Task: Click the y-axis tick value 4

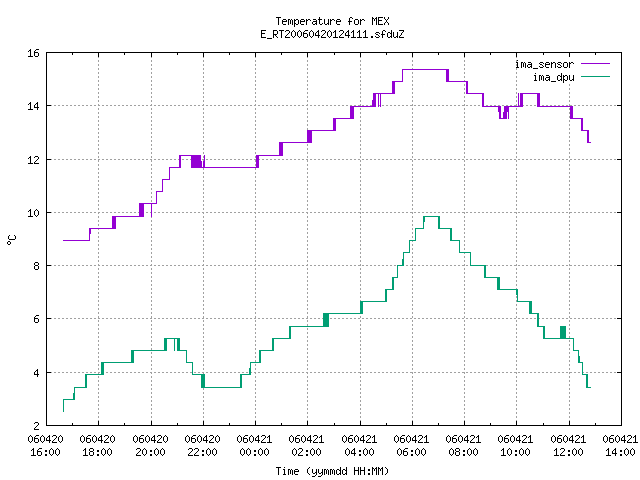Action: pyautogui.click(x=37, y=373)
